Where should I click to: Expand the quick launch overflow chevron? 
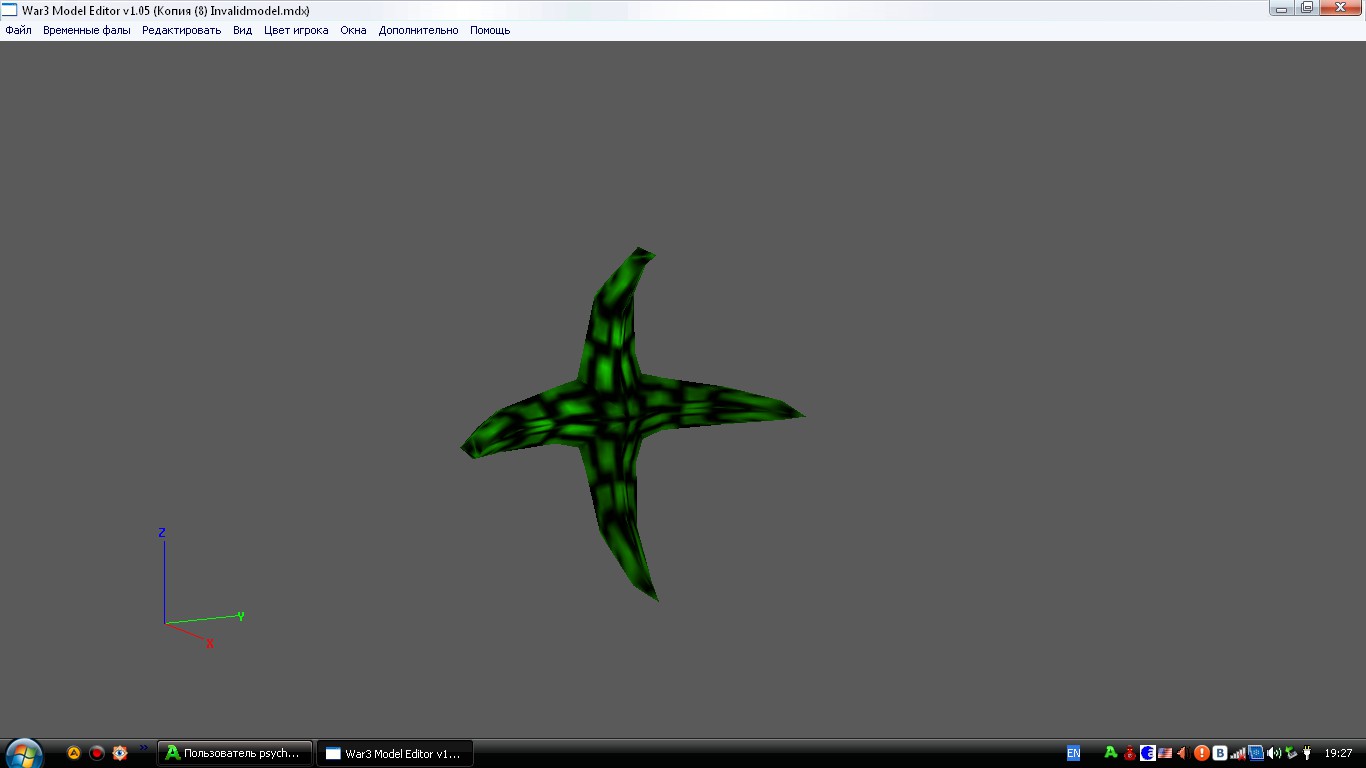[x=143, y=747]
